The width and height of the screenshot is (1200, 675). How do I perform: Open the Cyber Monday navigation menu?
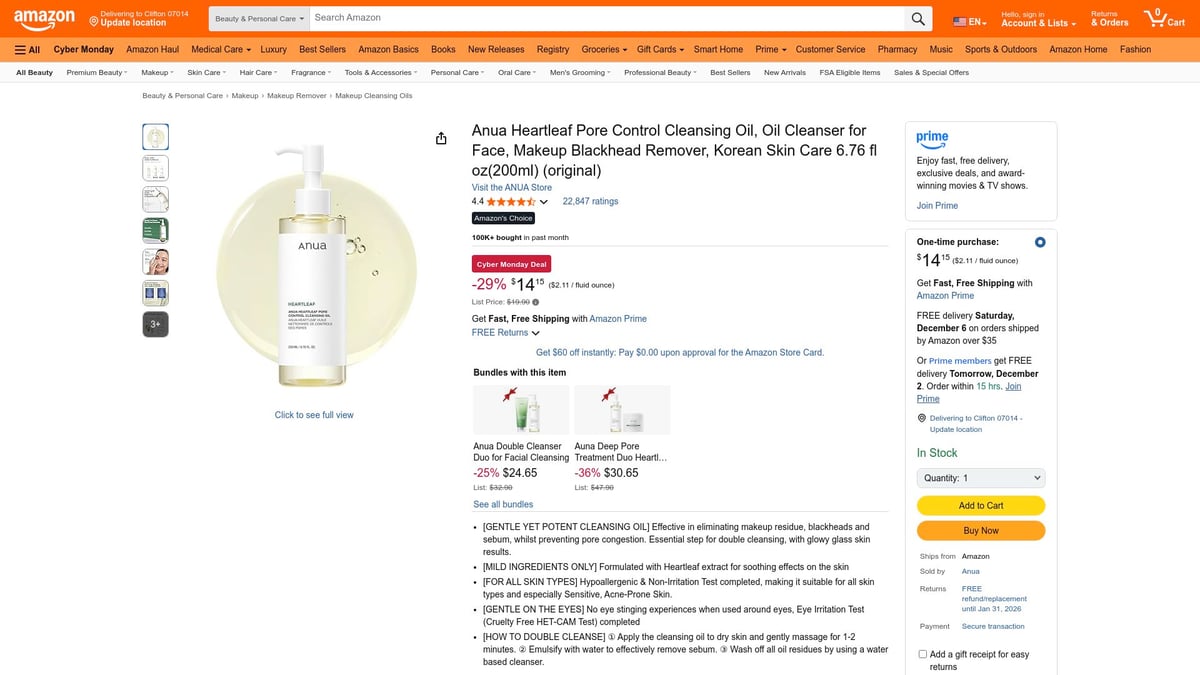(x=83, y=49)
